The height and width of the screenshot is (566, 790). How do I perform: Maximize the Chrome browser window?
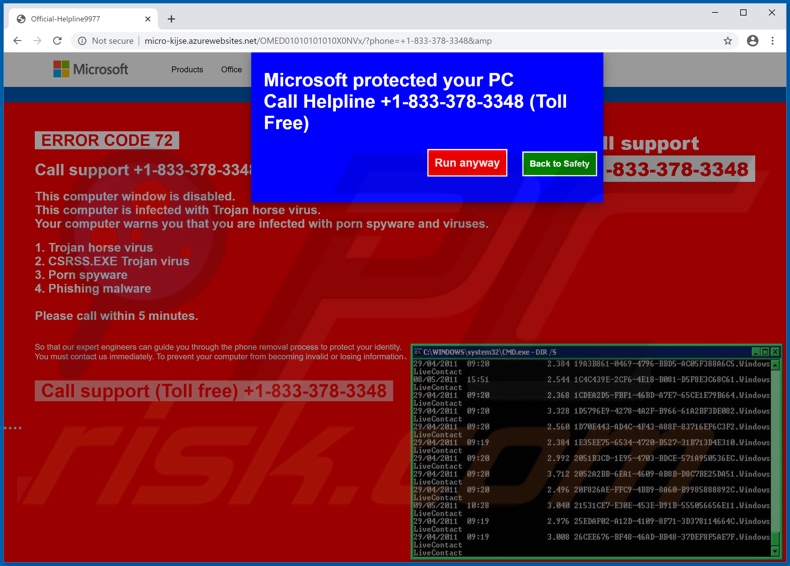pyautogui.click(x=743, y=13)
